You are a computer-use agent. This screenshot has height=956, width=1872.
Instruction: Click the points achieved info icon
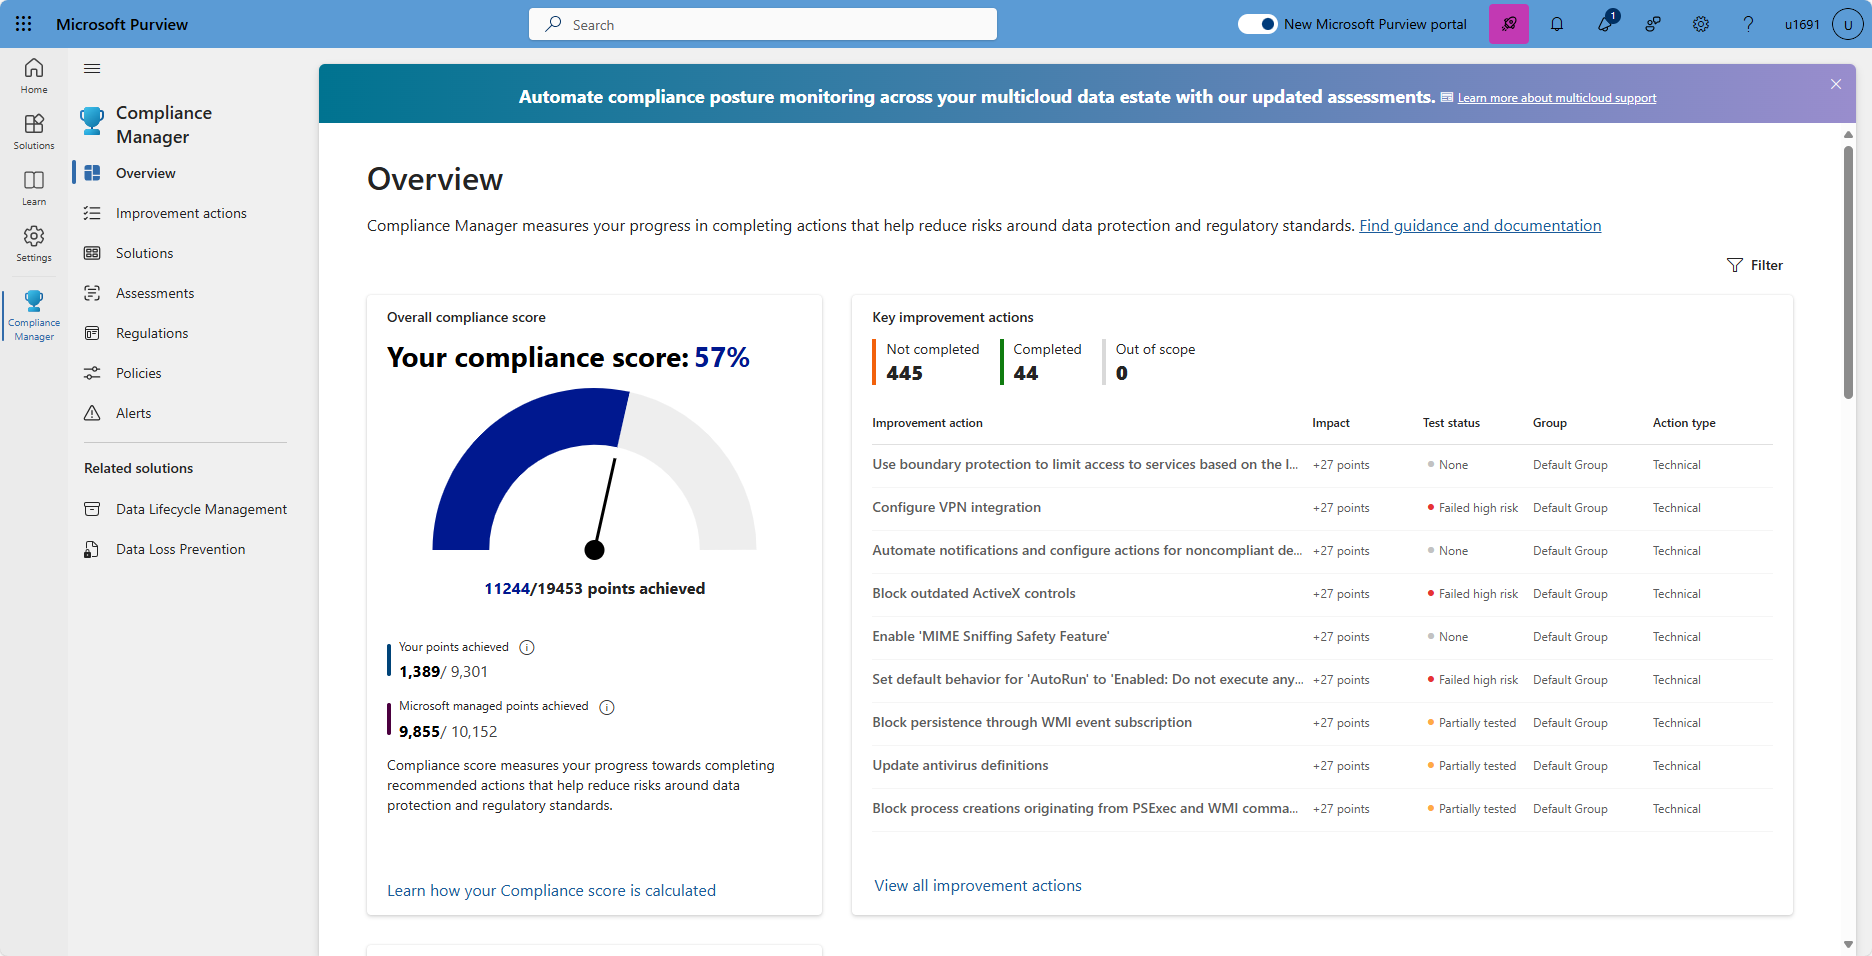coord(527,647)
